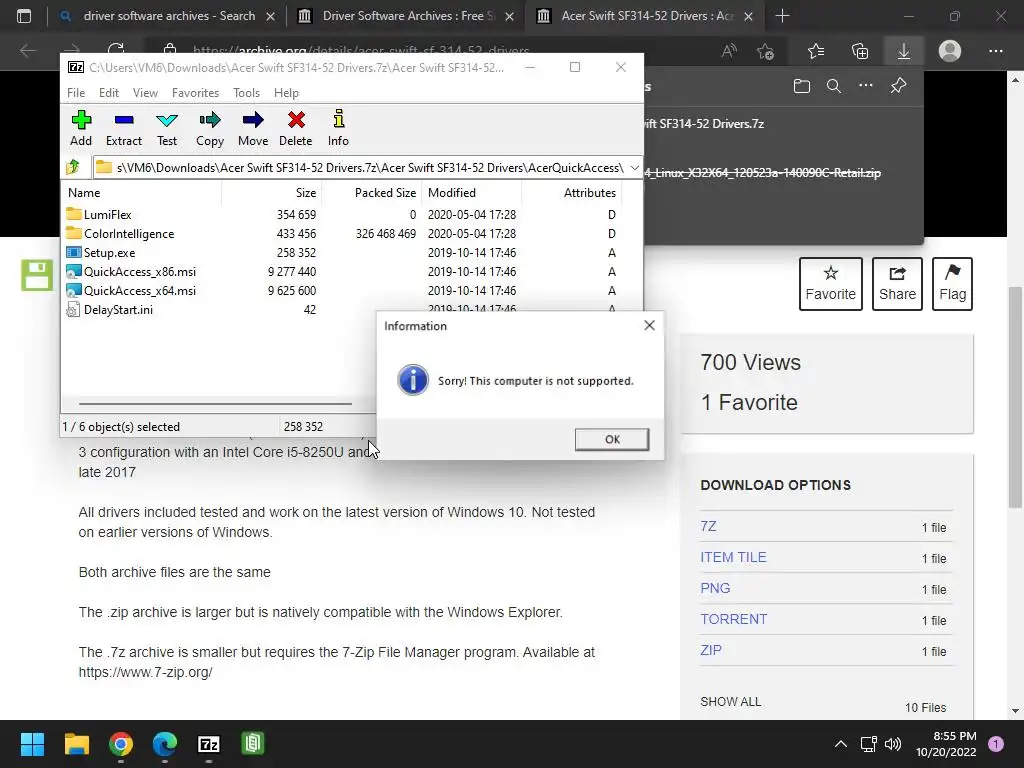Viewport: 1024px width, 768px height.
Task: Click the Read aloud icon in address bar
Action: coord(729,51)
